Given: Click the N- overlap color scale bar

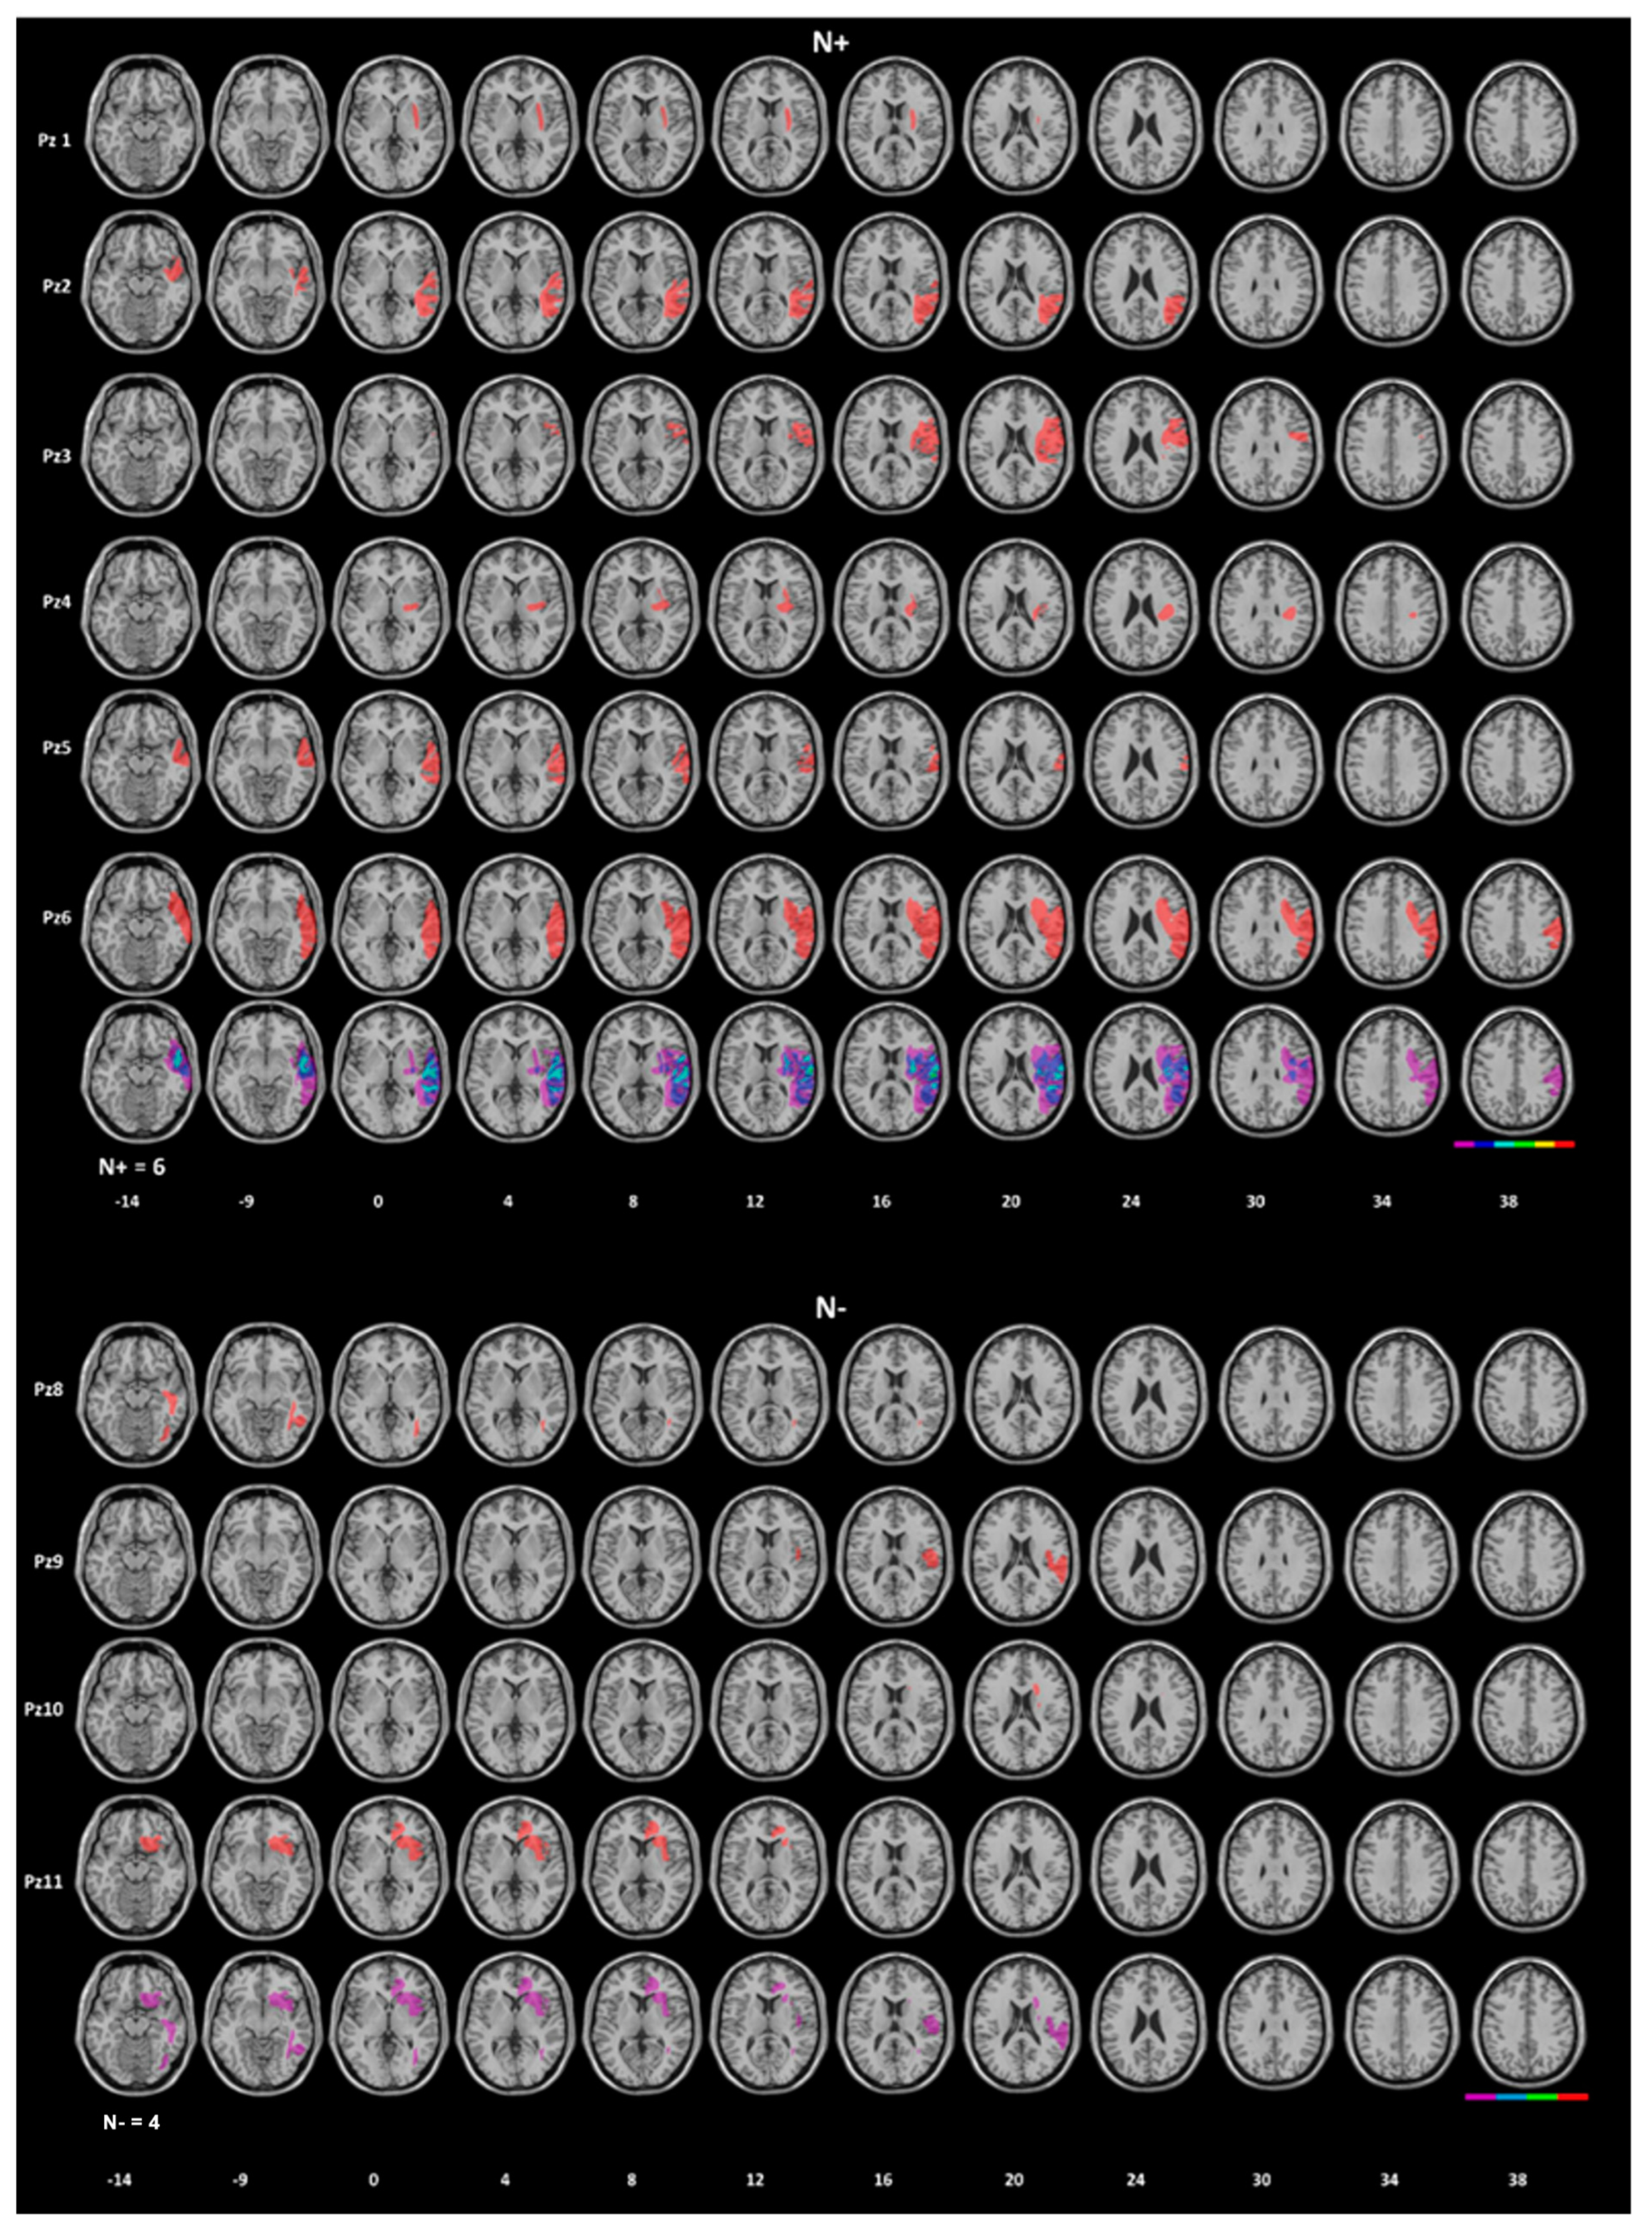Looking at the screenshot, I should pyautogui.click(x=1526, y=2096).
